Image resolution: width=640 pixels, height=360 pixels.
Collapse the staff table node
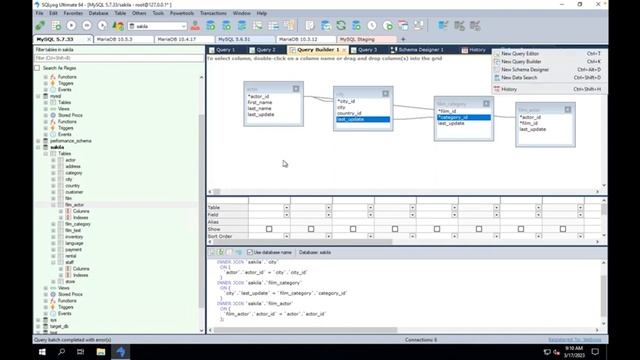click(x=53, y=262)
